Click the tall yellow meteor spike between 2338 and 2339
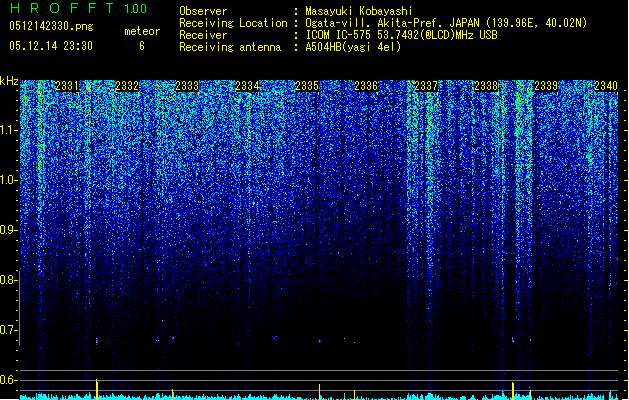Viewport: 629px width, 400px height. (x=513, y=391)
